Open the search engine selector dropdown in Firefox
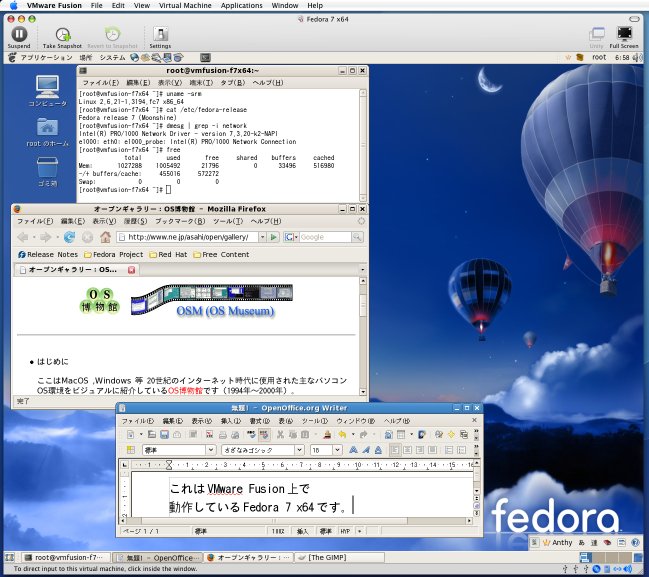The width and height of the screenshot is (649, 577). pyautogui.click(x=291, y=237)
